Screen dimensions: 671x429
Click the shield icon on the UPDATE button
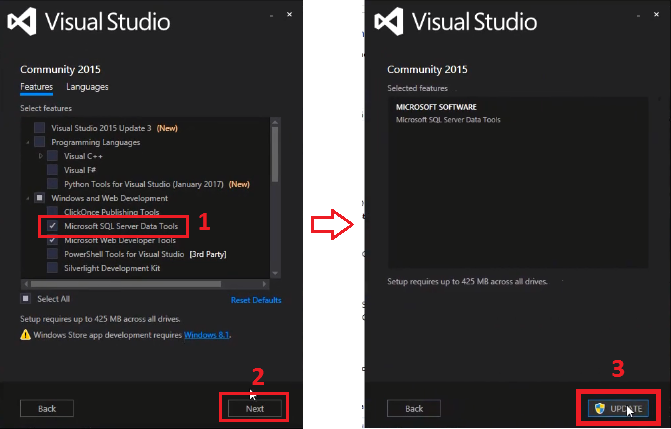(x=600, y=408)
